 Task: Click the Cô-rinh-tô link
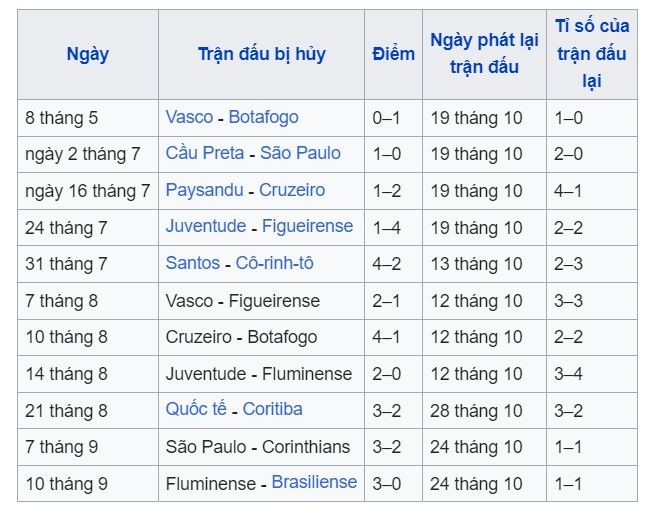click(x=275, y=263)
